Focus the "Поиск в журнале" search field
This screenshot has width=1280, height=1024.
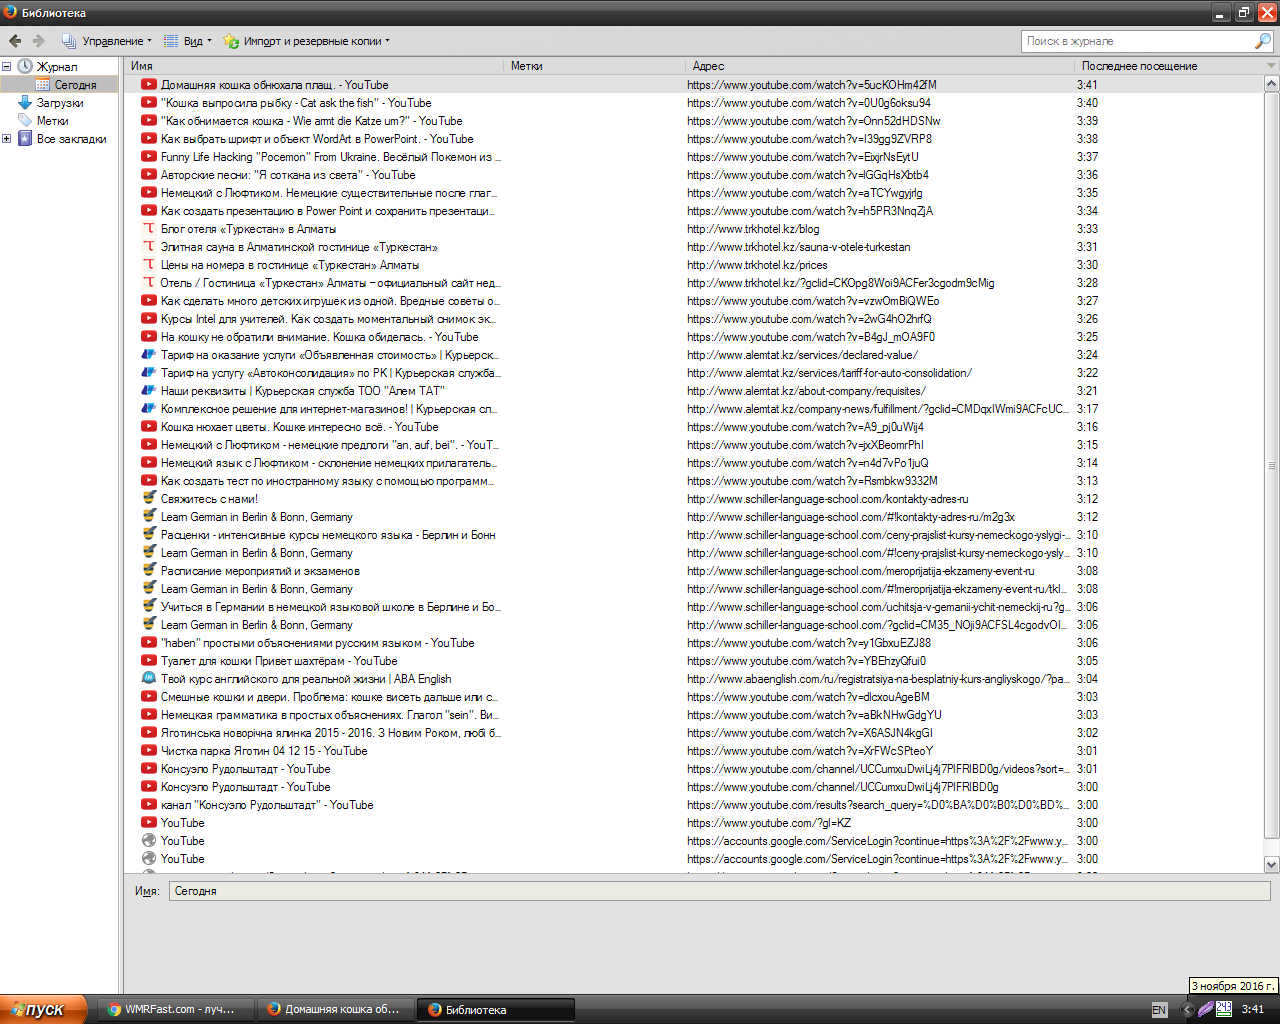point(1138,41)
